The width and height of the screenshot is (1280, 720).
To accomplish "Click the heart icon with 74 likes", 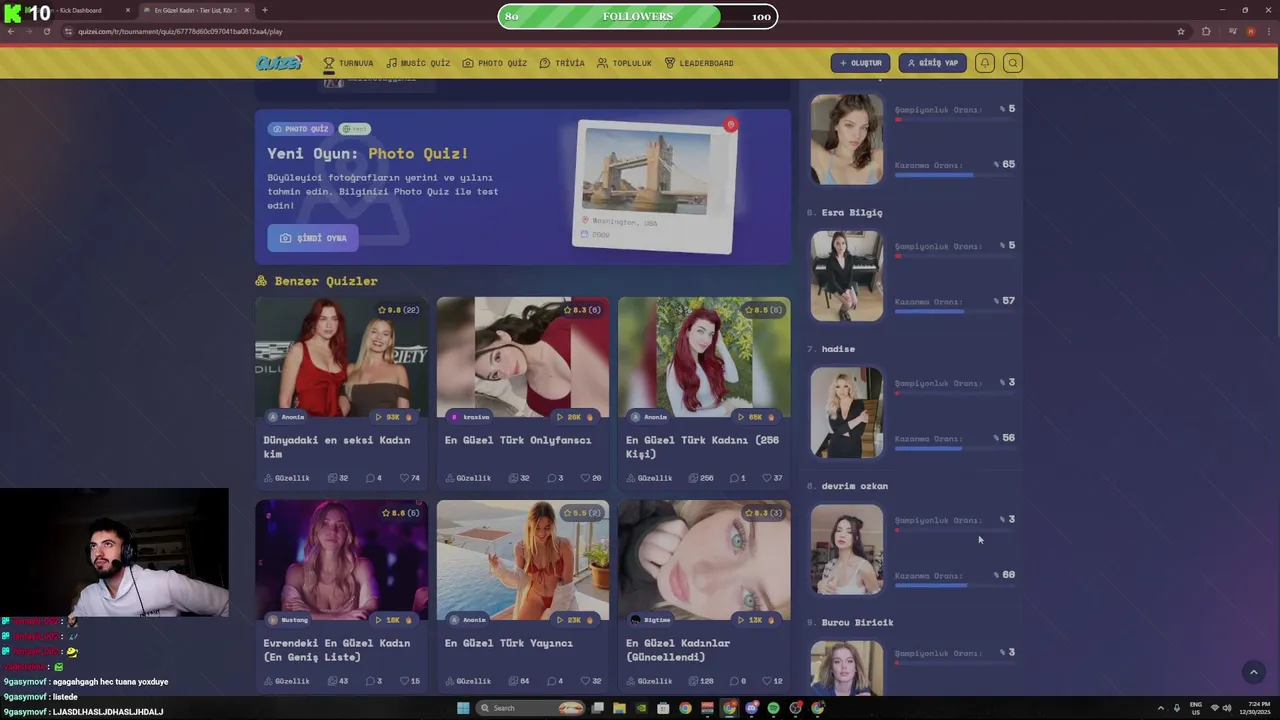I will click(x=404, y=478).
